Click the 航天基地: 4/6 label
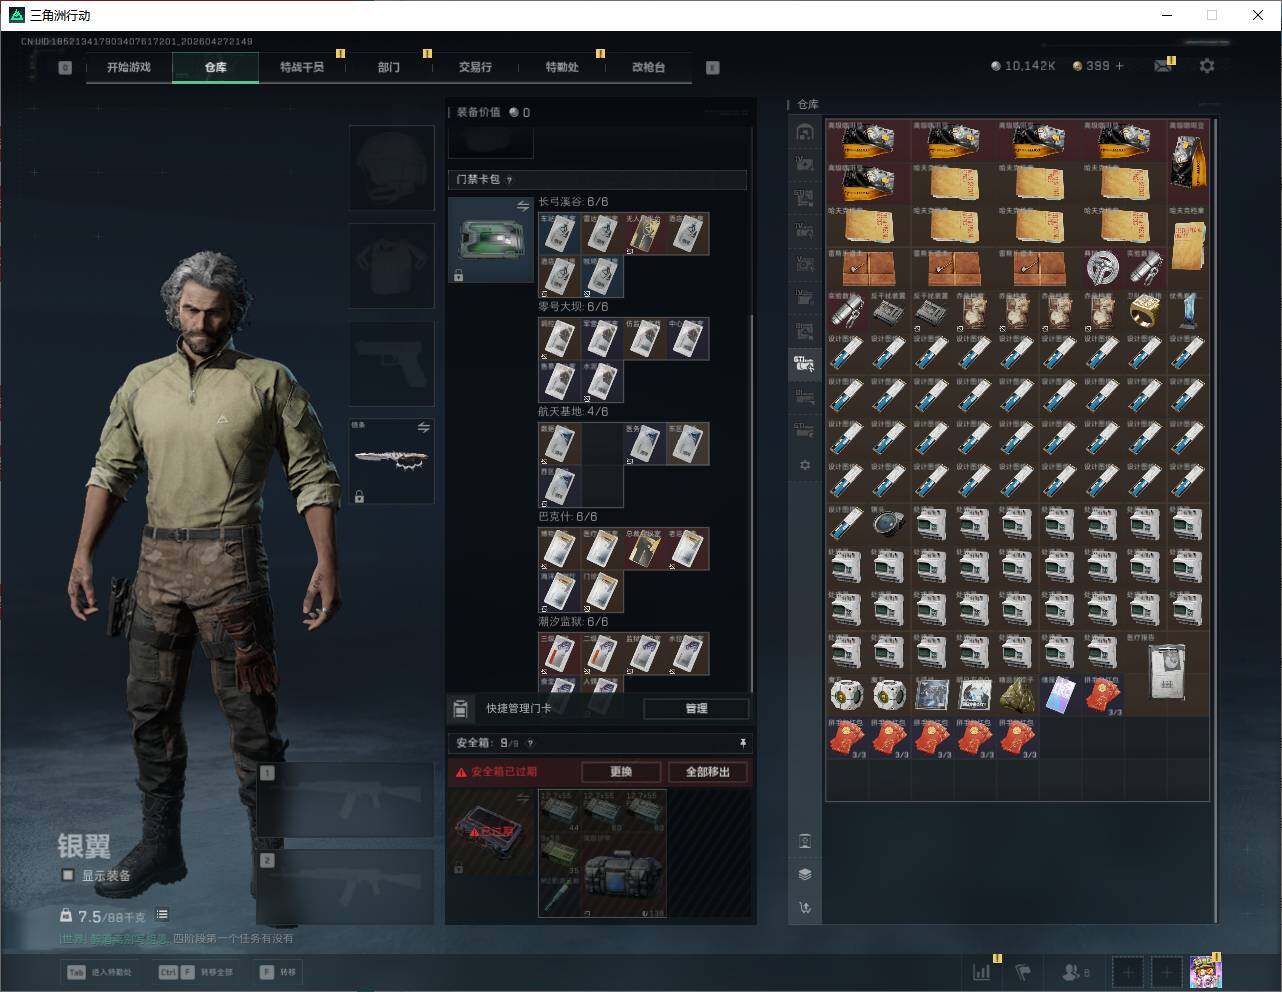The width and height of the screenshot is (1282, 992). click(573, 412)
